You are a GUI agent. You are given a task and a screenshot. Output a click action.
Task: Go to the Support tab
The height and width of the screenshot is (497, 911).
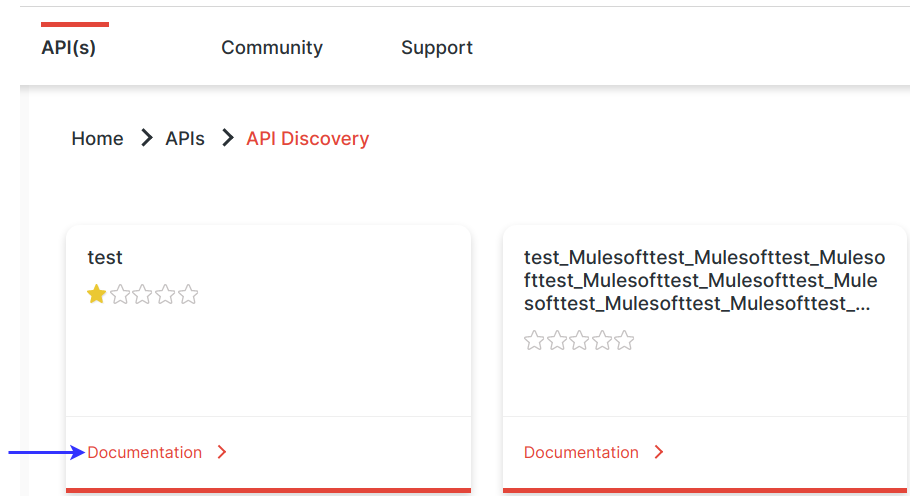[x=436, y=48]
